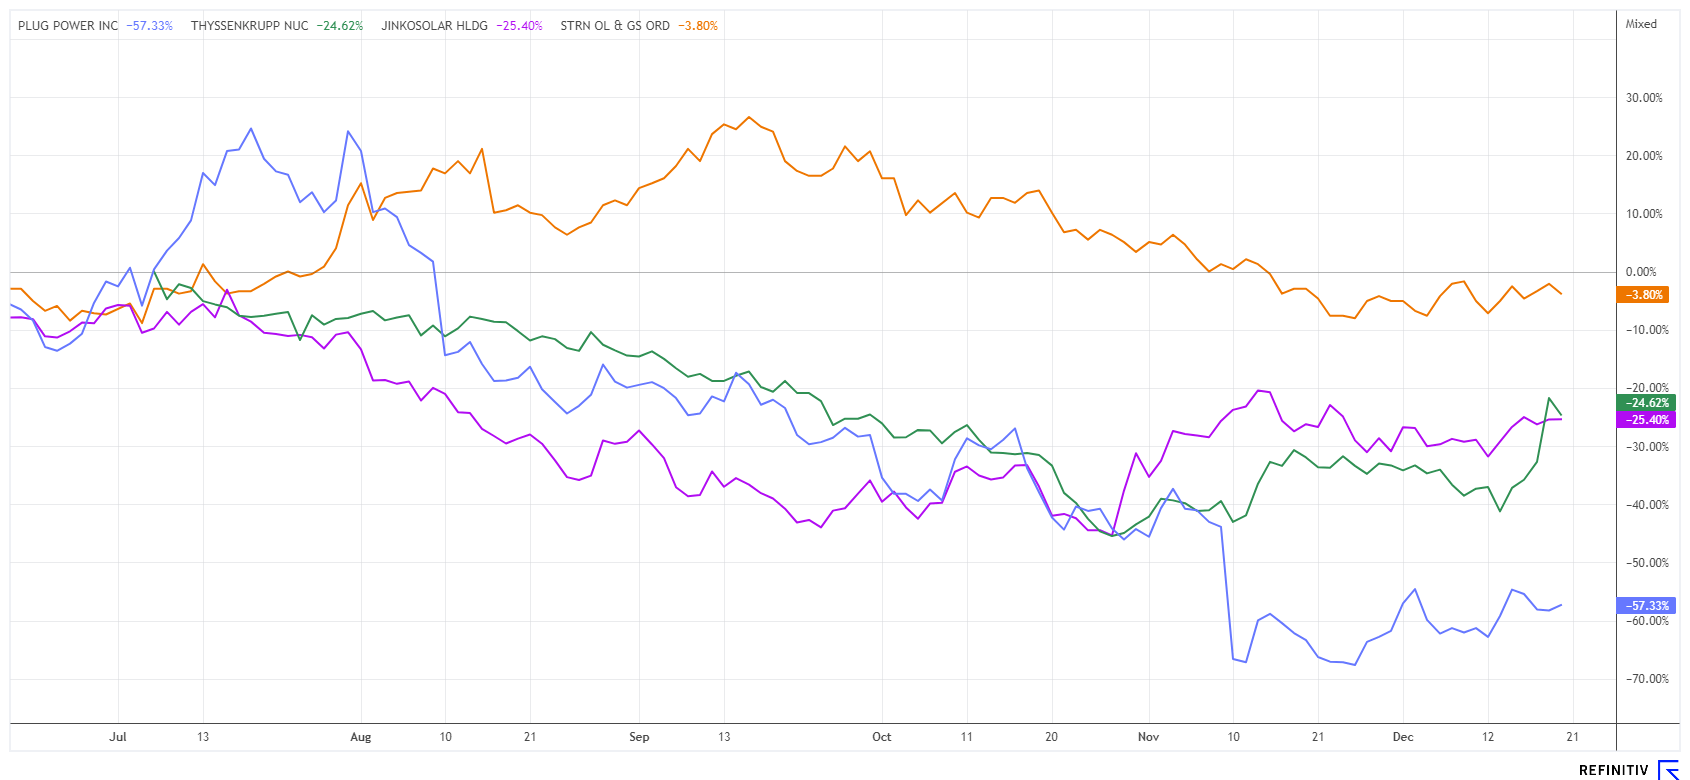Select the THYSSENKRUPP NUC legend label

249,26
